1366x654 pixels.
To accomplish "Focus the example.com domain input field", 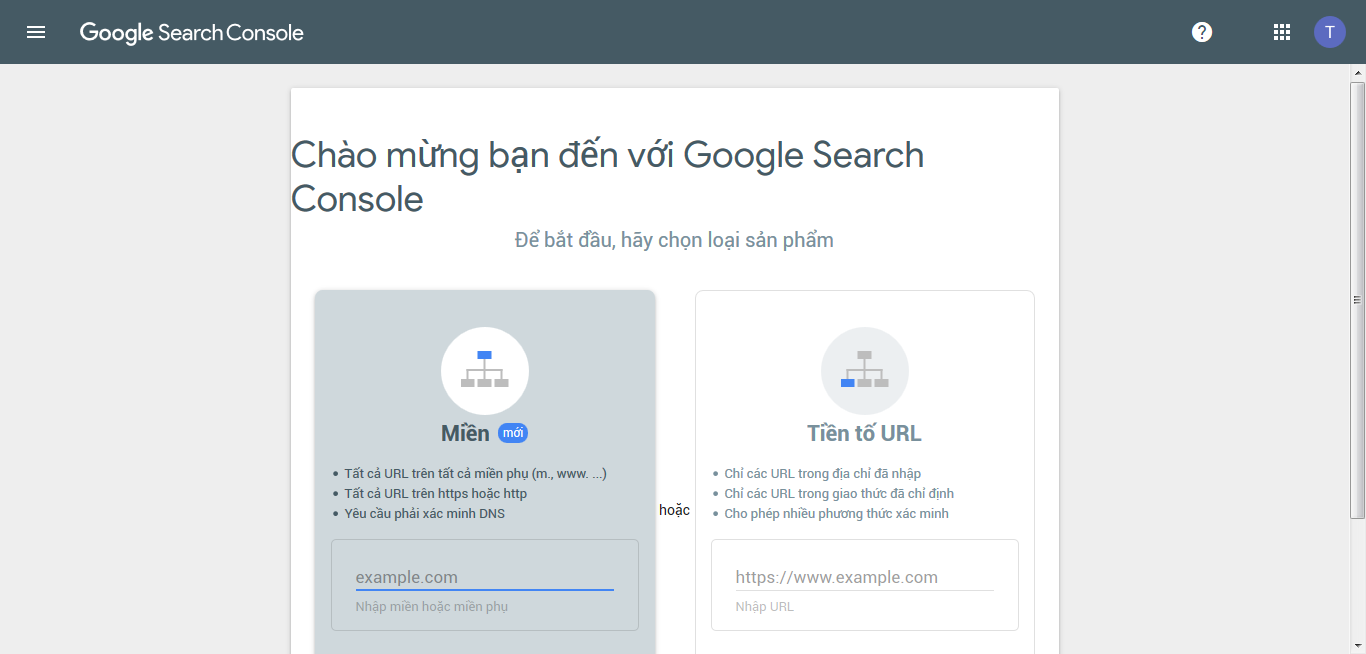I will click(x=484, y=577).
